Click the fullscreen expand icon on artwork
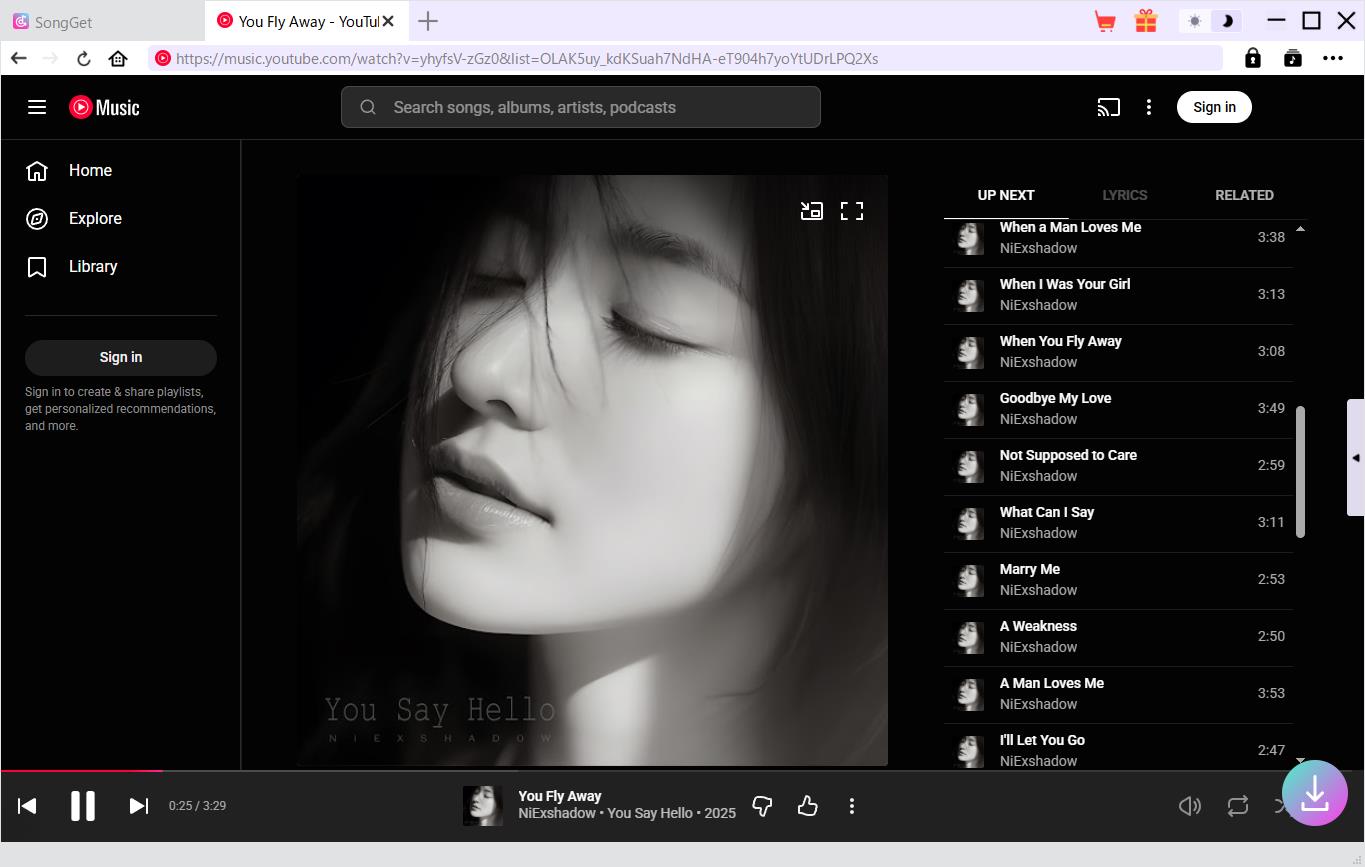 tap(851, 210)
